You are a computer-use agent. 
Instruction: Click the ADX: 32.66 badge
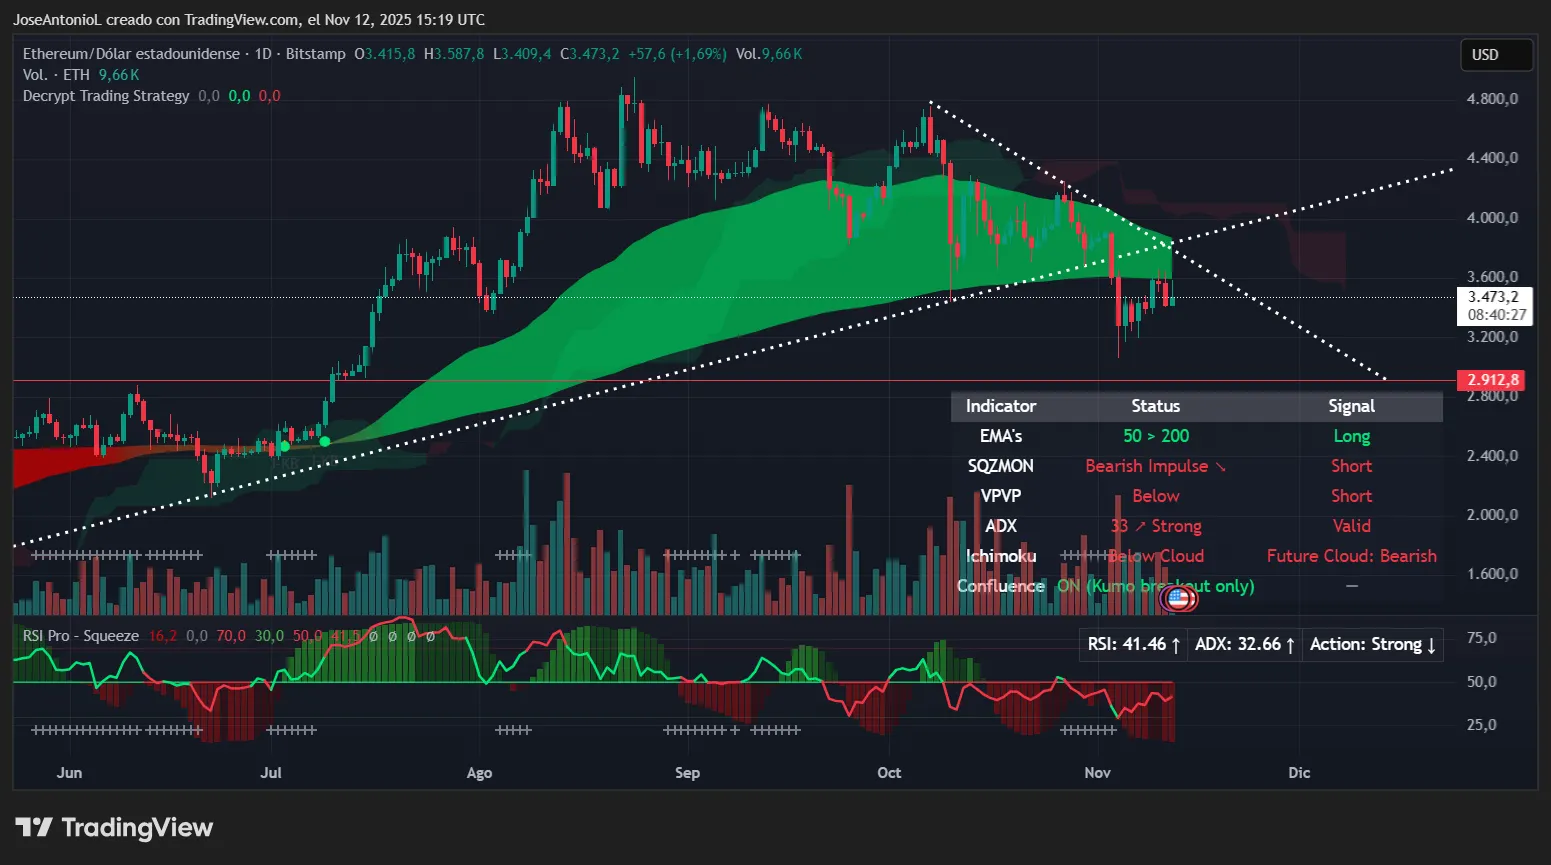tap(1243, 644)
